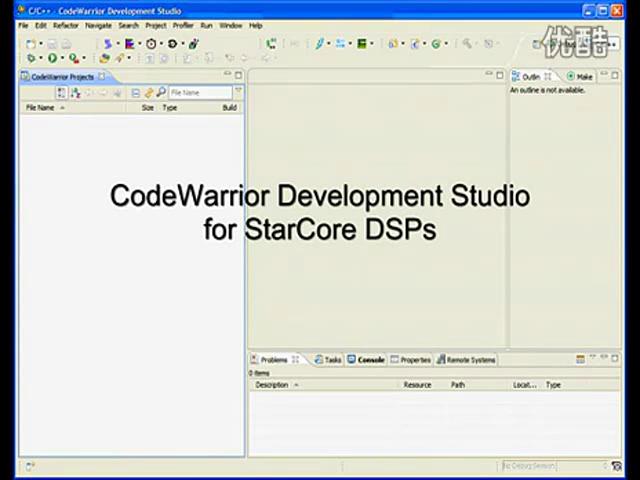Image resolution: width=640 pixels, height=480 pixels.
Task: Click the Open Type folder icon
Action: [x=104, y=58]
